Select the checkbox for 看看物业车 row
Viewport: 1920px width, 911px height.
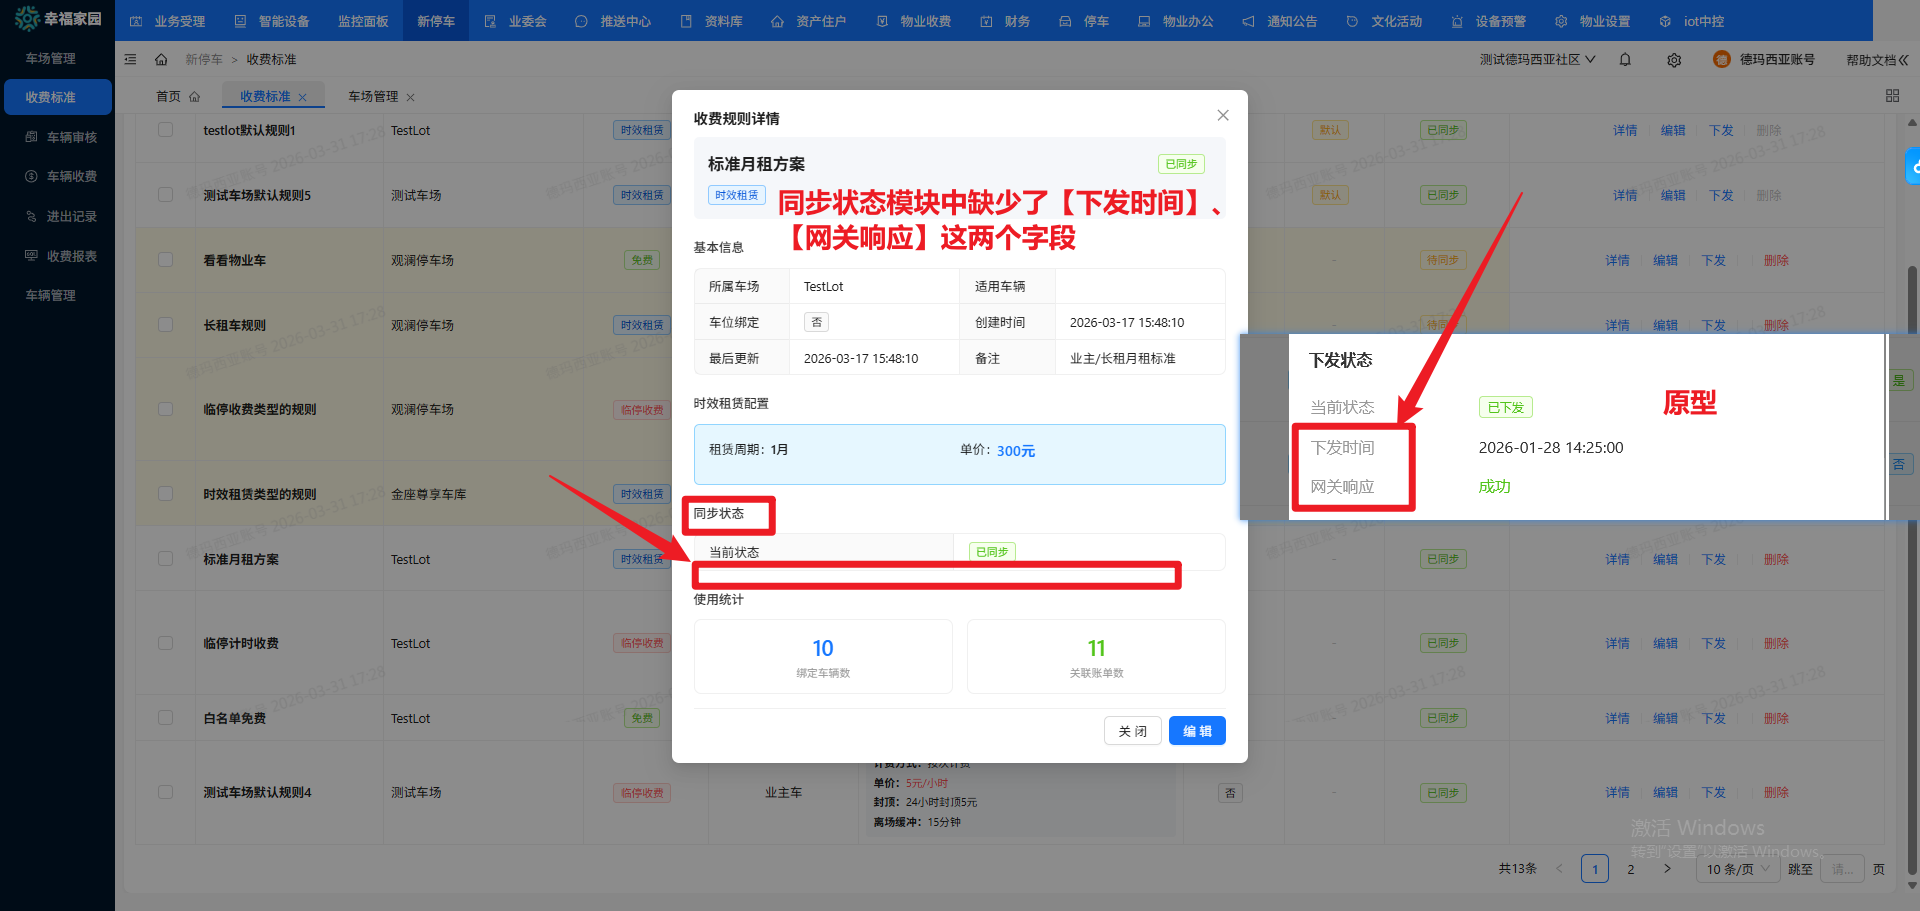(x=165, y=260)
